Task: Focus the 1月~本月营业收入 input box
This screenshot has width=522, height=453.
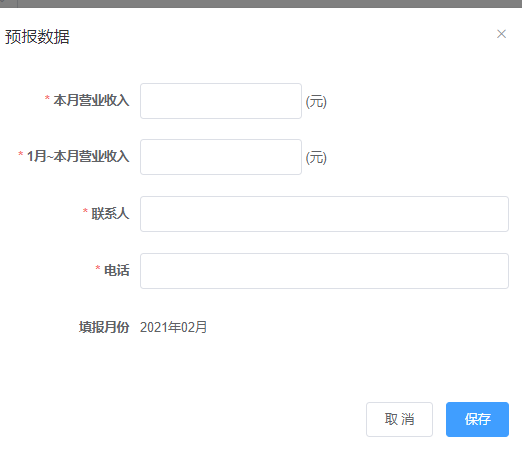Action: (221, 157)
